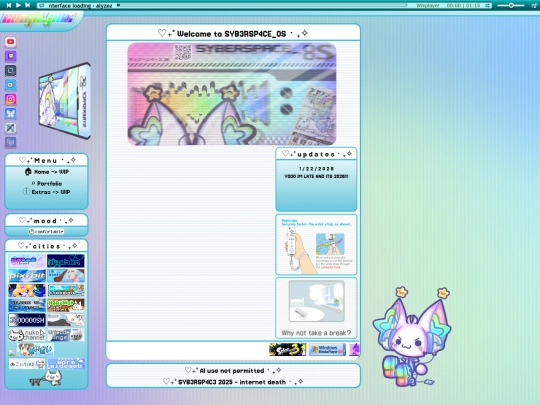Click the colorful site logo
Image resolution: width=540 pixels, height=405 pixels.
click(39, 19)
